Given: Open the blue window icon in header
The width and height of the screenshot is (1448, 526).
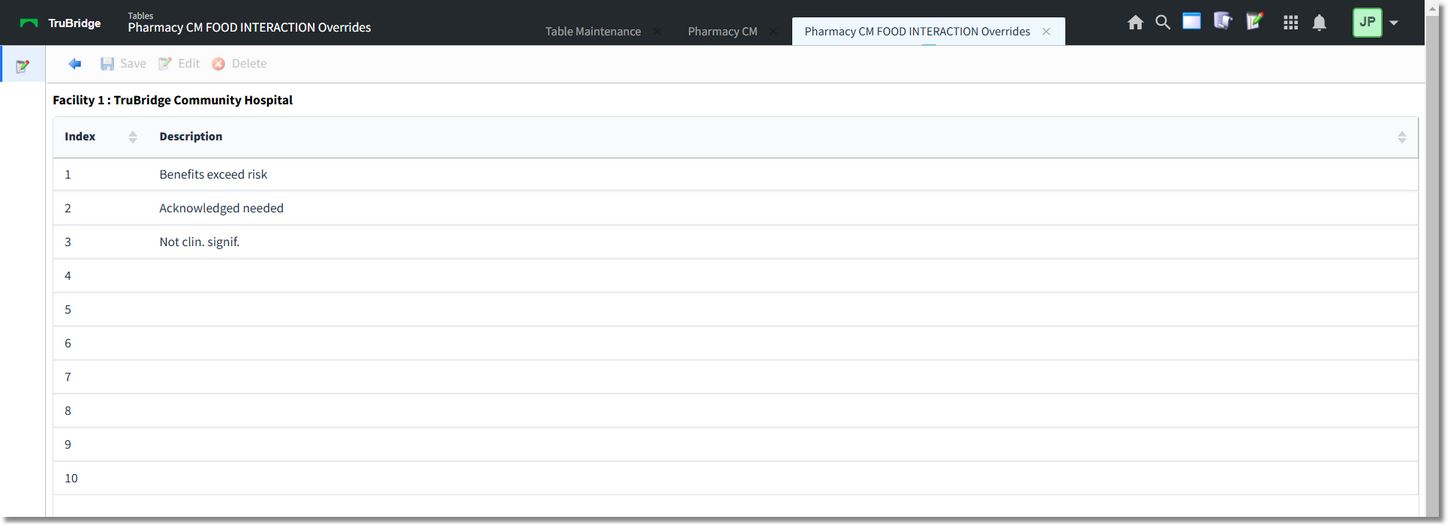Looking at the screenshot, I should coord(1191,21).
